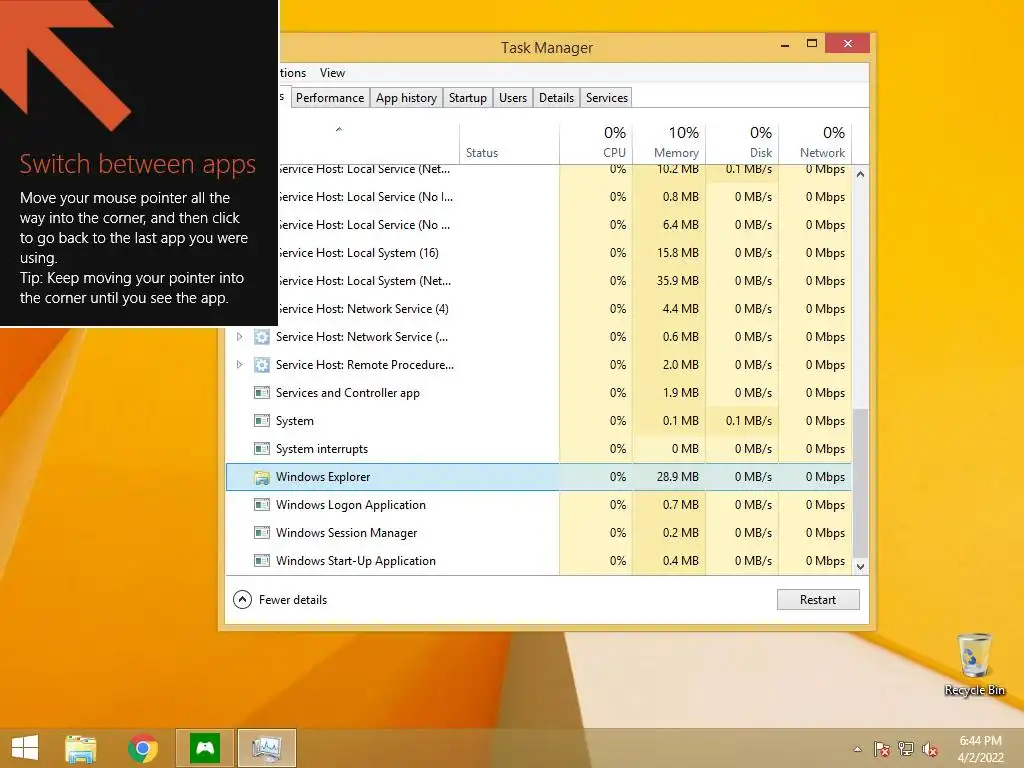Select Windows Start-Up Application row

pos(539,561)
